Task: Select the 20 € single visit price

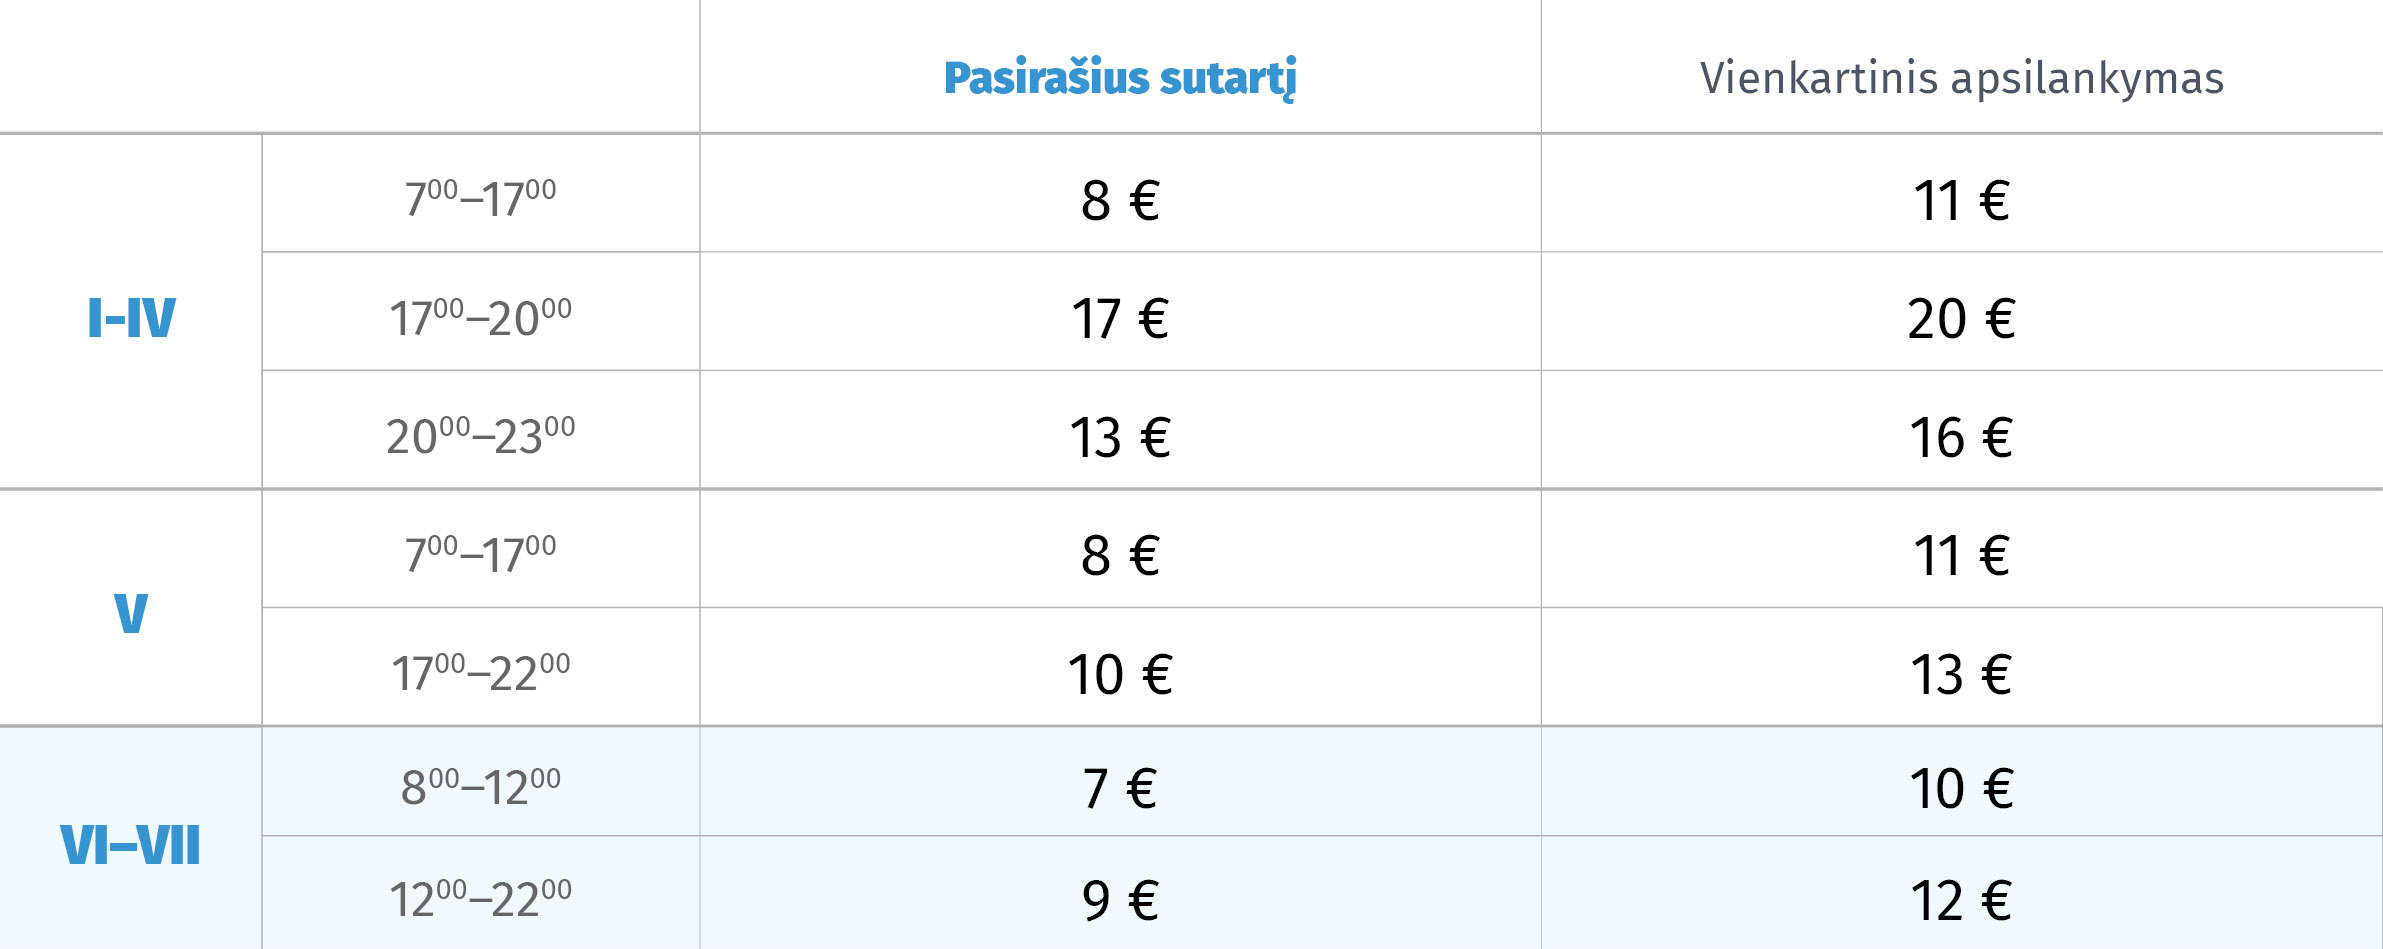Action: coord(1962,319)
